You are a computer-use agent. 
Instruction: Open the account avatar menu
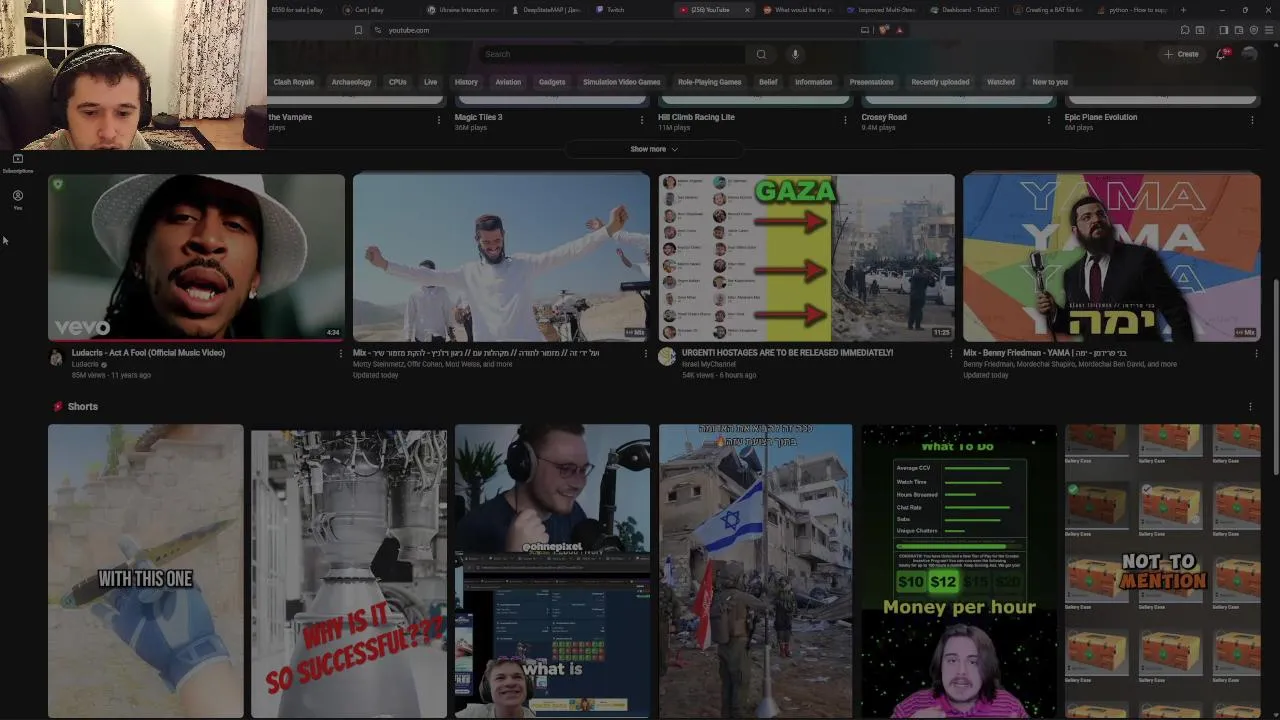(1248, 54)
